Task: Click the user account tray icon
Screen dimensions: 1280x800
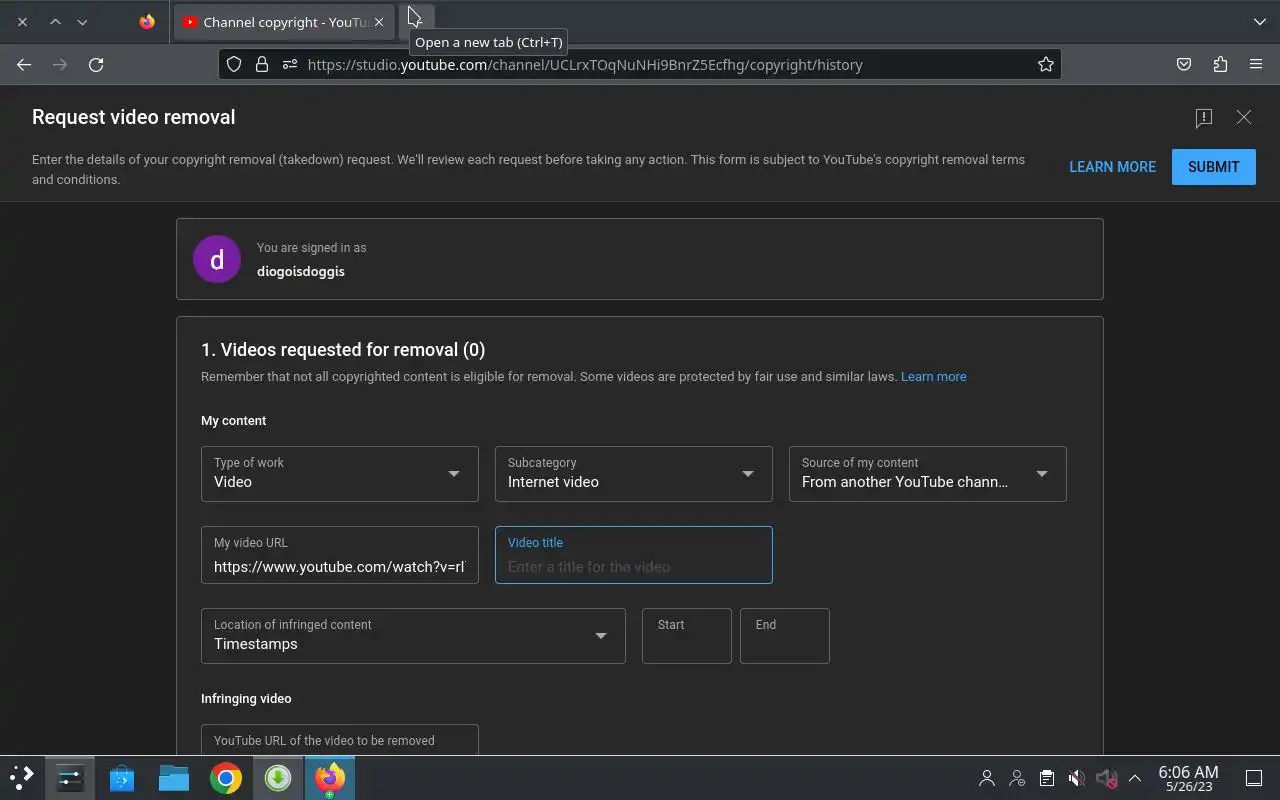Action: (x=987, y=778)
